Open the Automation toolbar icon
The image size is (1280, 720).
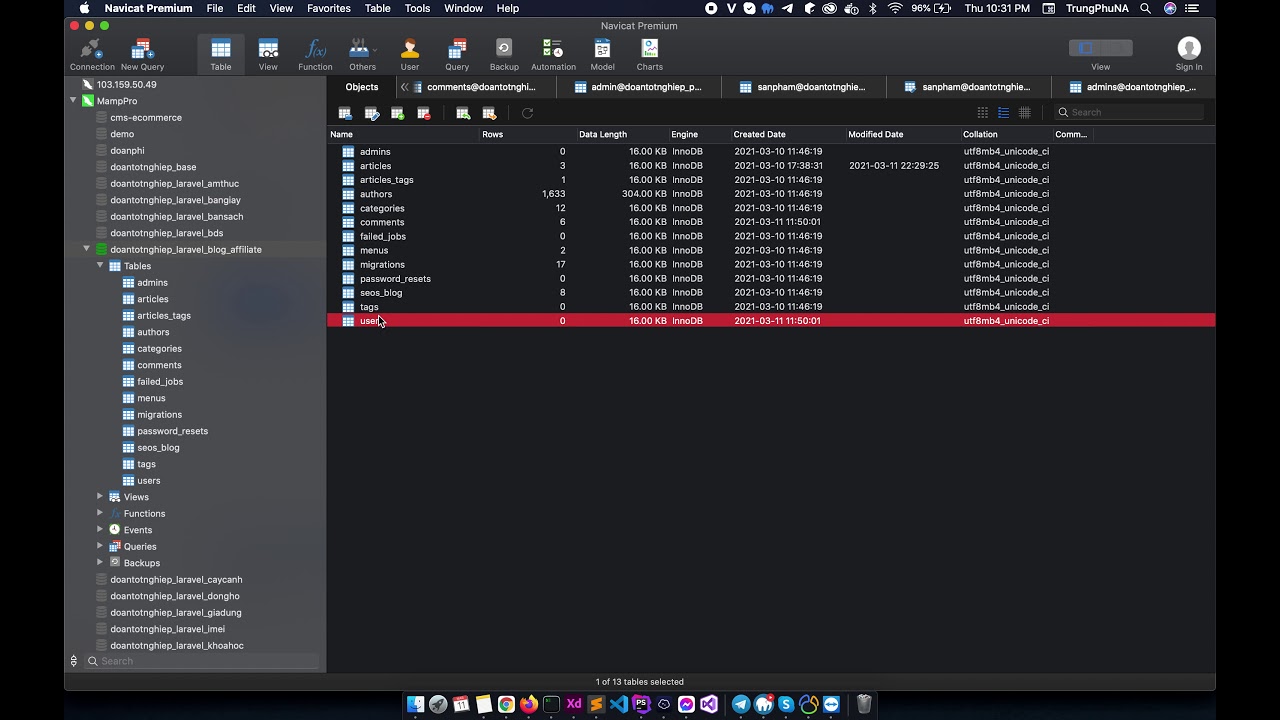(x=553, y=54)
